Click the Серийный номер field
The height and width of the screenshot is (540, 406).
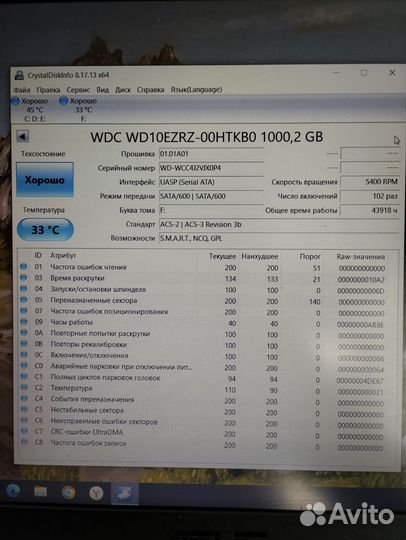[x=211, y=168]
